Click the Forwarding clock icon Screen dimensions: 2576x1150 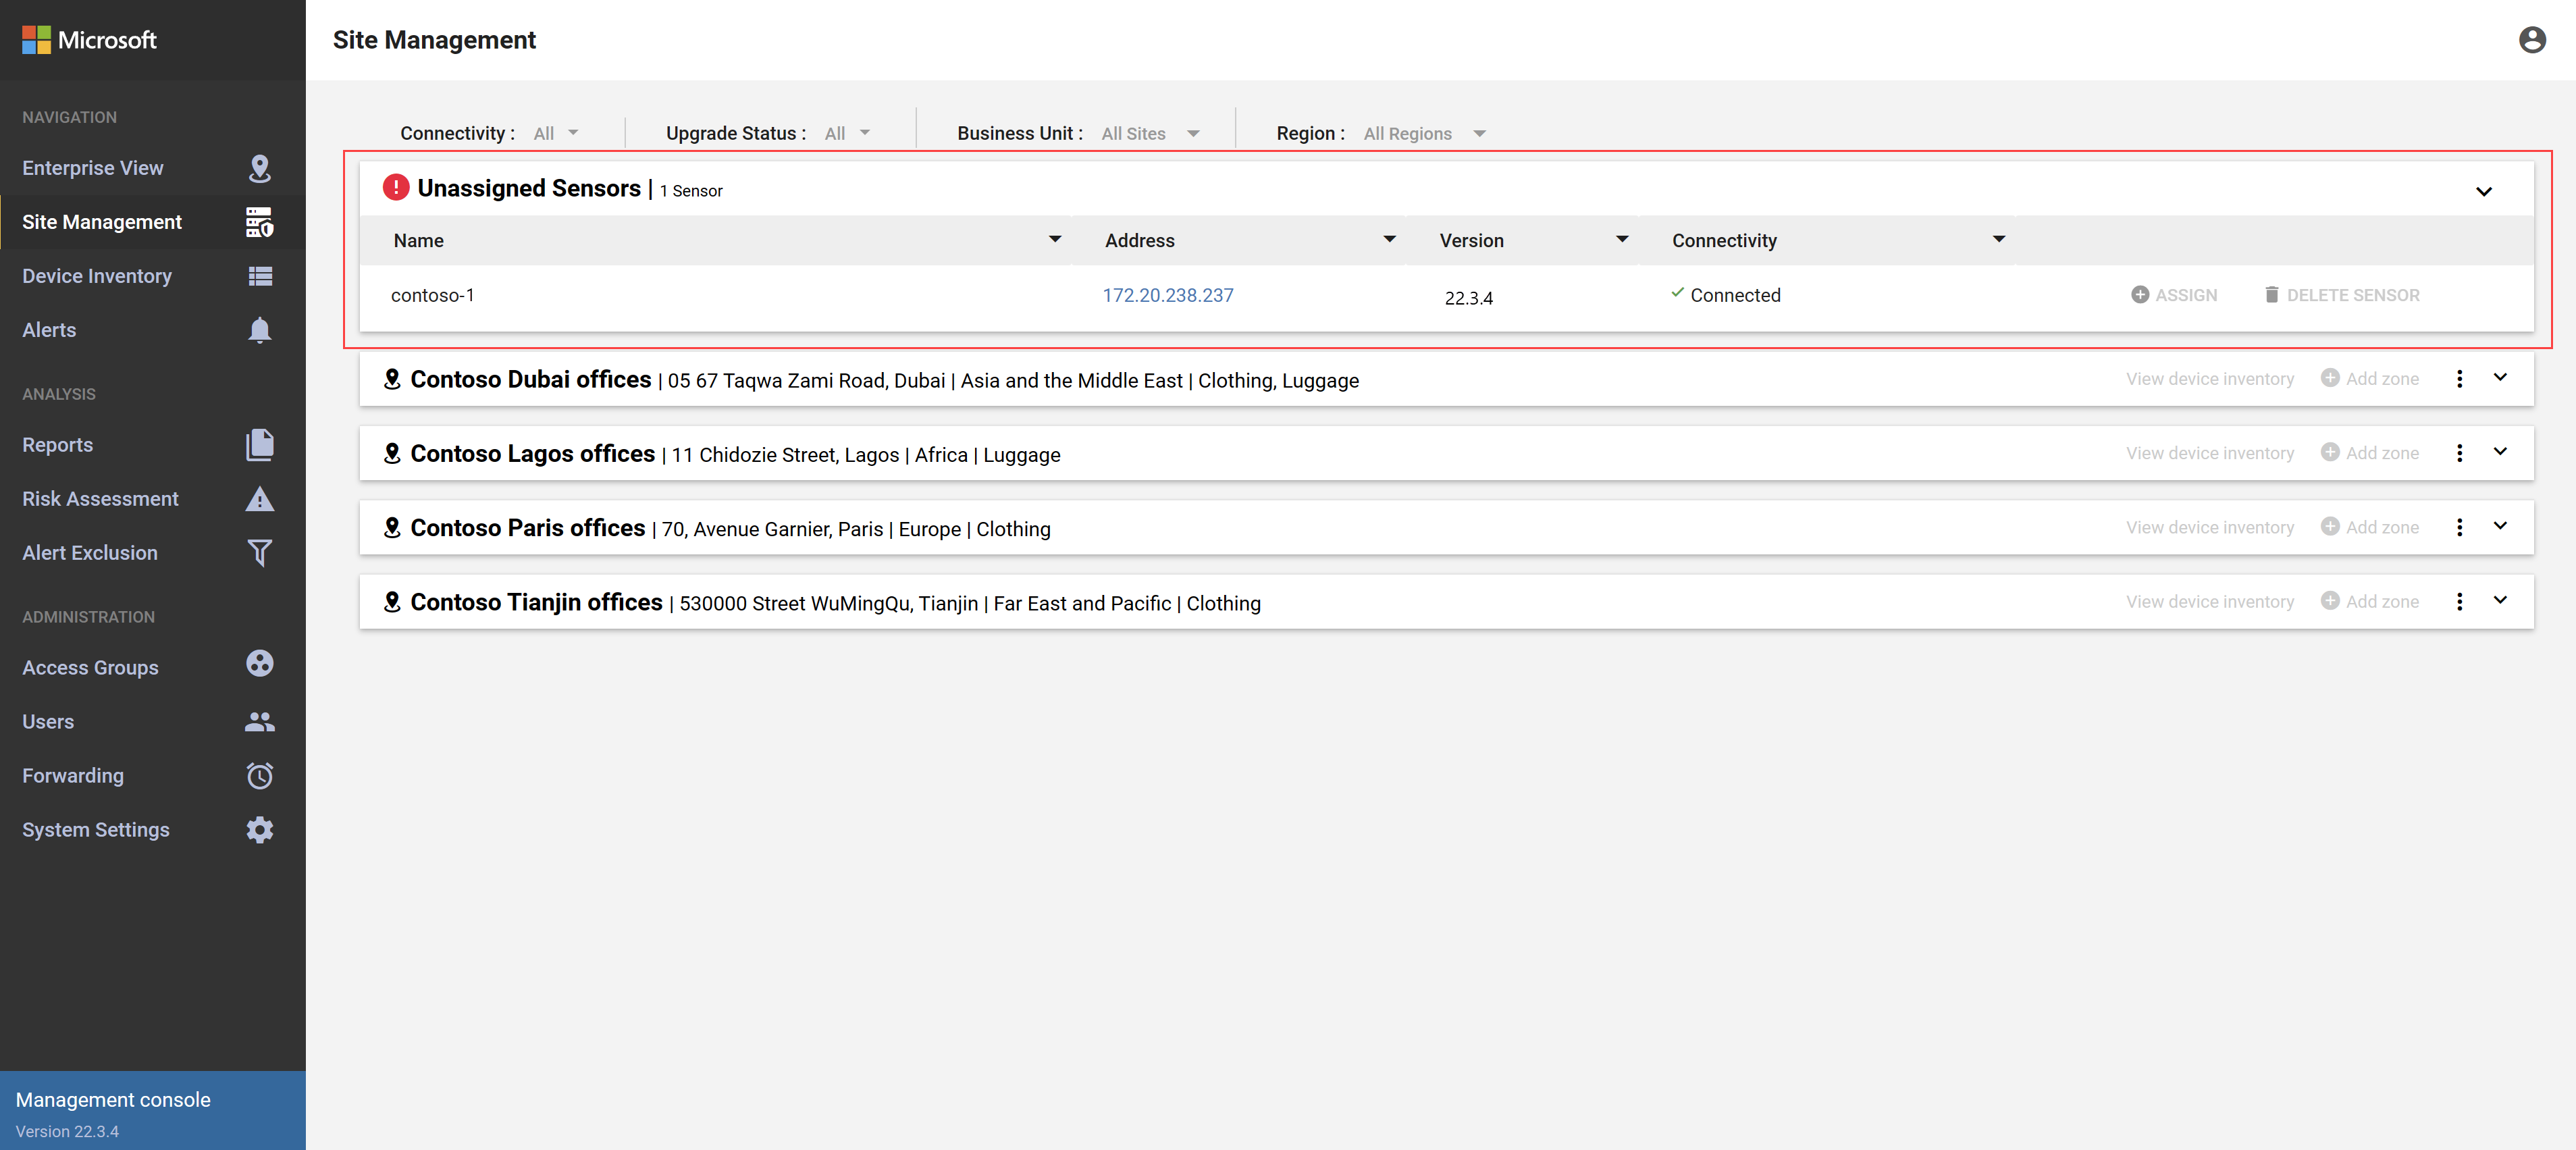(x=259, y=776)
